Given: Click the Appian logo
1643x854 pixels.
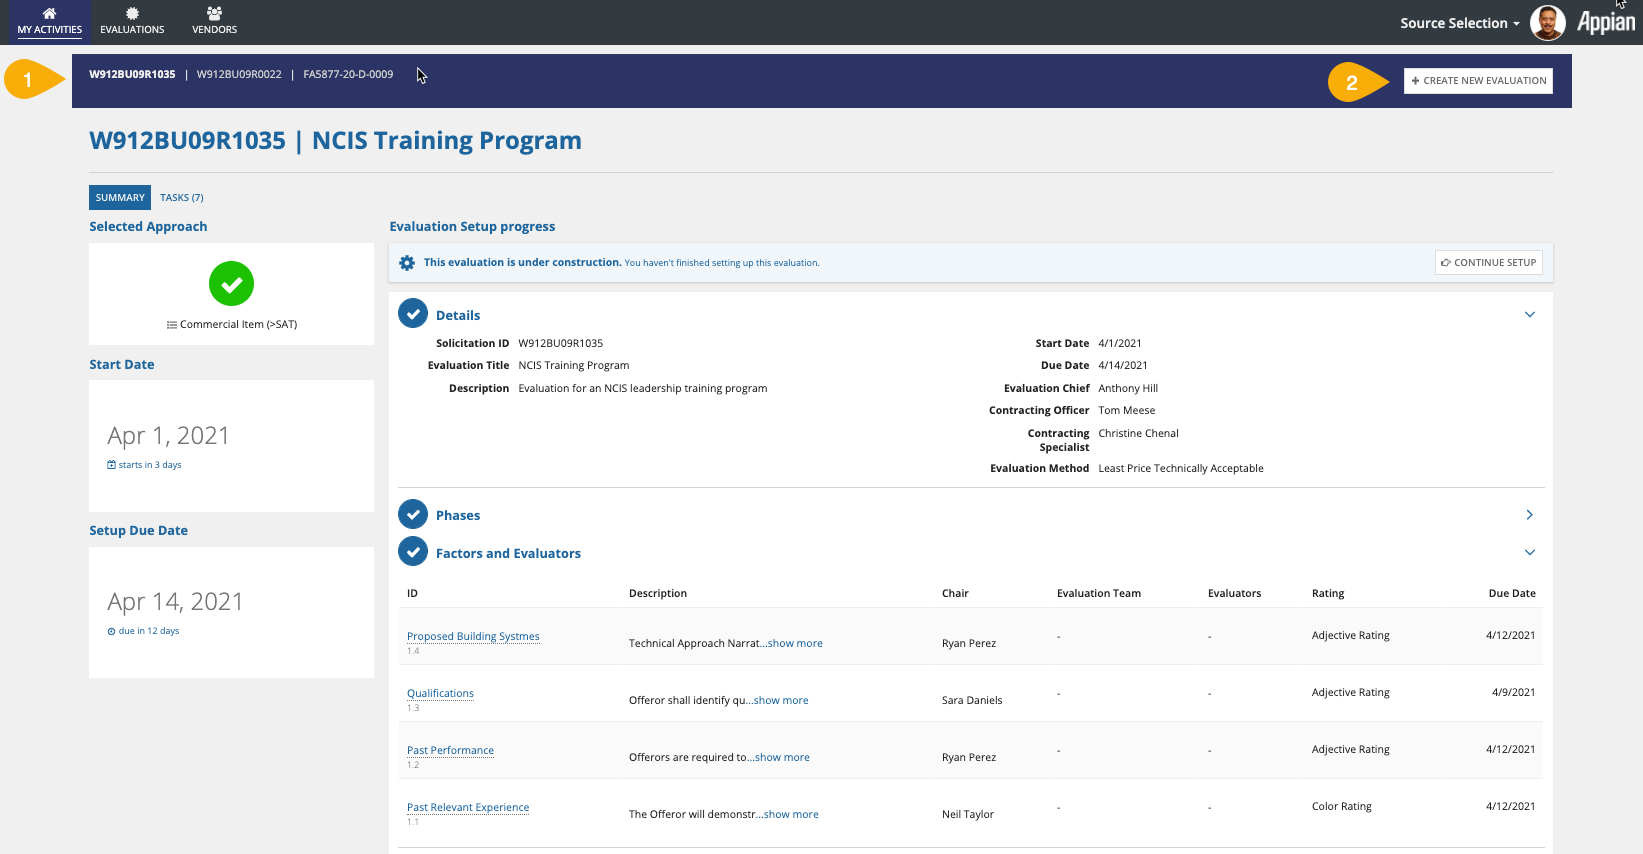Looking at the screenshot, I should [1605, 22].
